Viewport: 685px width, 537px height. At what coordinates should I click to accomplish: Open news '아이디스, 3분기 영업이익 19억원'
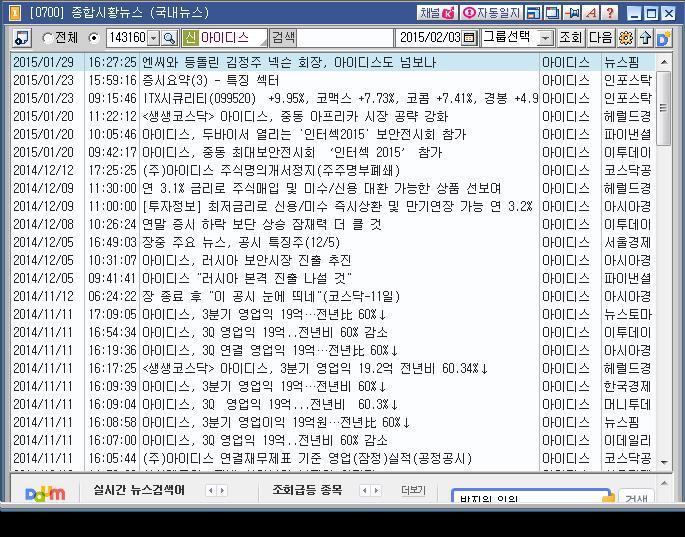(x=333, y=423)
